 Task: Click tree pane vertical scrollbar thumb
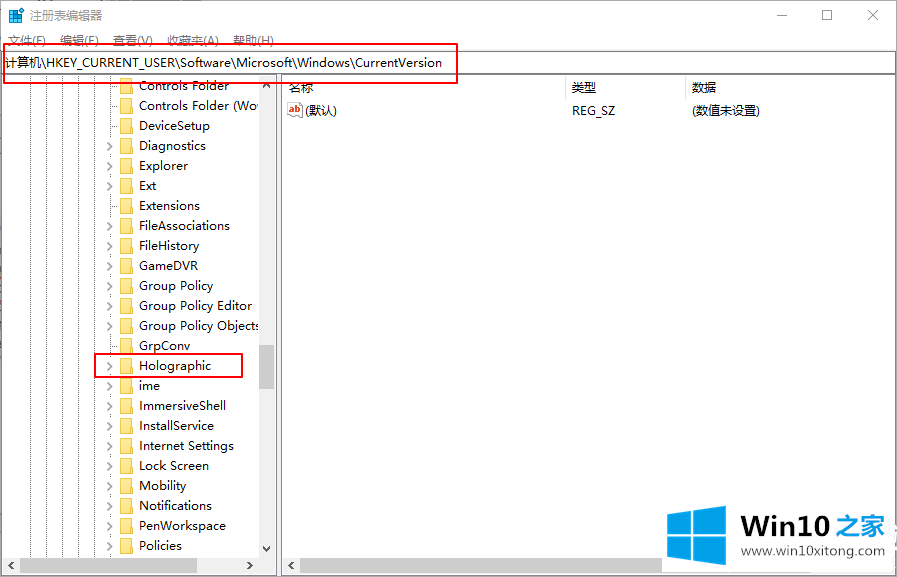267,367
